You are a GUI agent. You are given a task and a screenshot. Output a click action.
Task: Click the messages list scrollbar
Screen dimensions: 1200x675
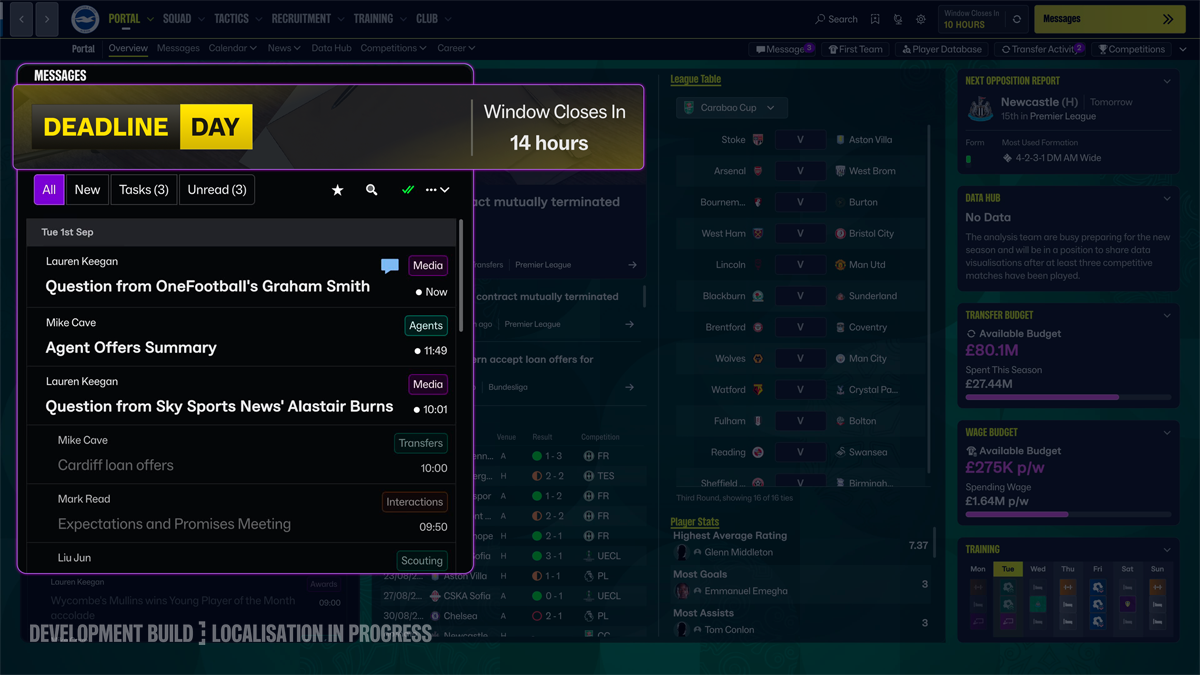461,275
